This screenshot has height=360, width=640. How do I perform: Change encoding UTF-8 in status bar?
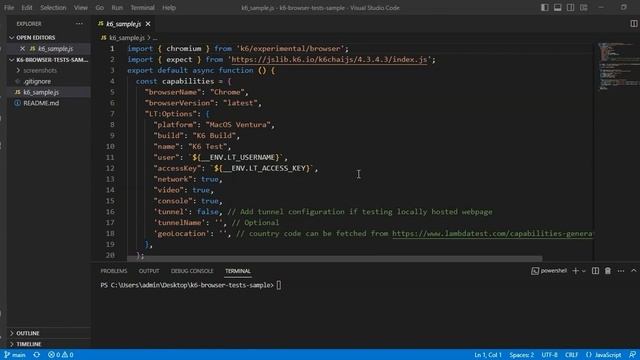(549, 355)
